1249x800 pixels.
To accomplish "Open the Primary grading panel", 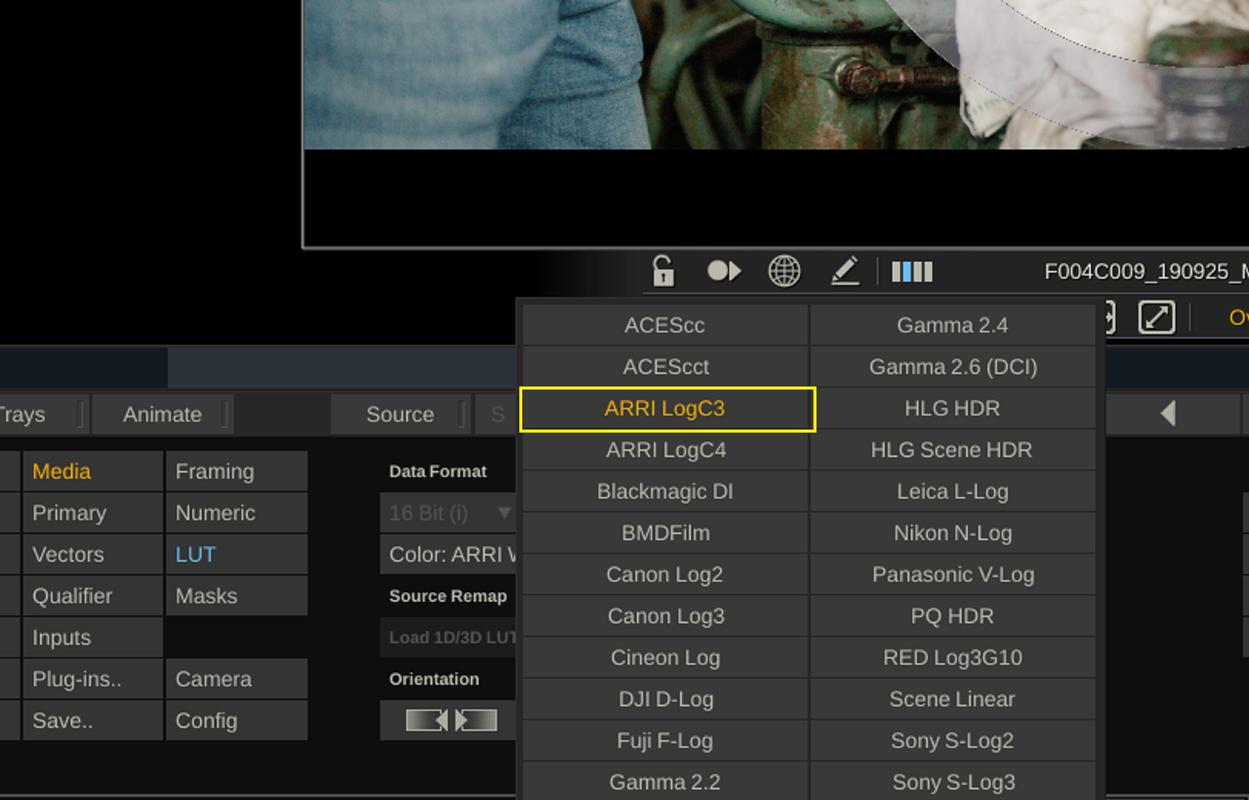I will (x=92, y=513).
